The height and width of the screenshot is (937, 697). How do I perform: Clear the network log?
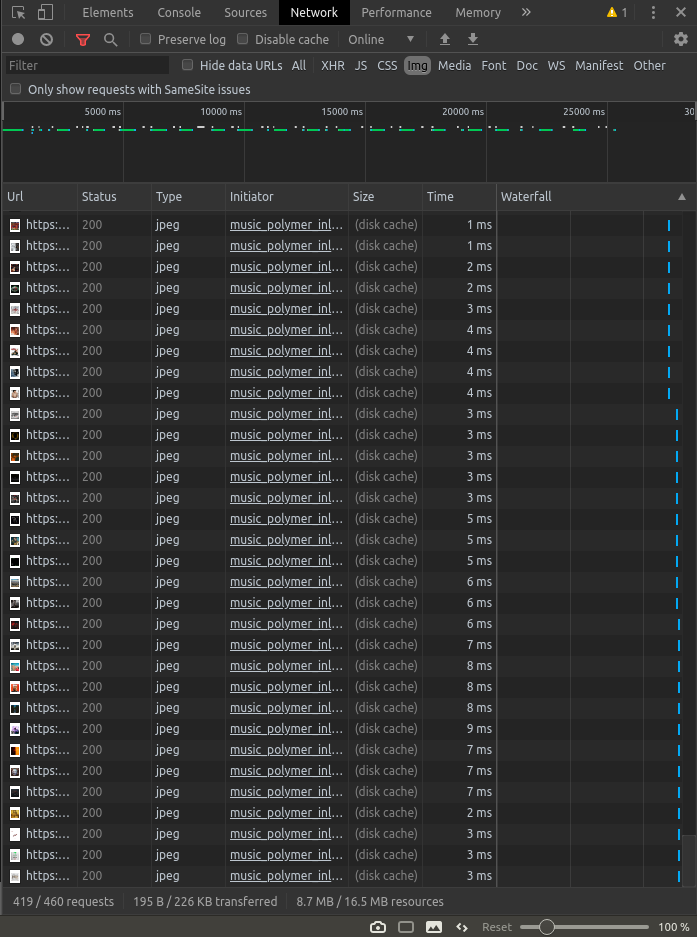point(46,40)
